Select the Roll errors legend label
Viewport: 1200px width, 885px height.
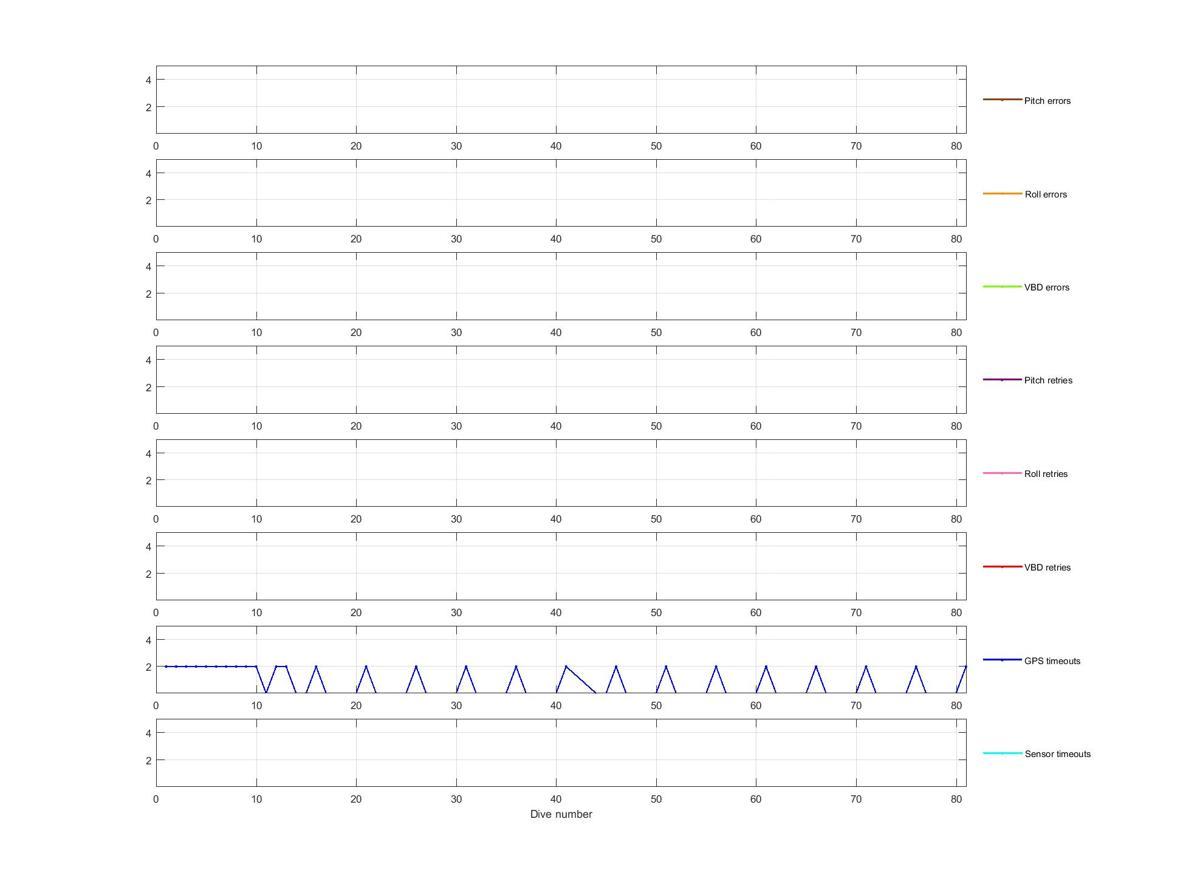[x=1046, y=194]
